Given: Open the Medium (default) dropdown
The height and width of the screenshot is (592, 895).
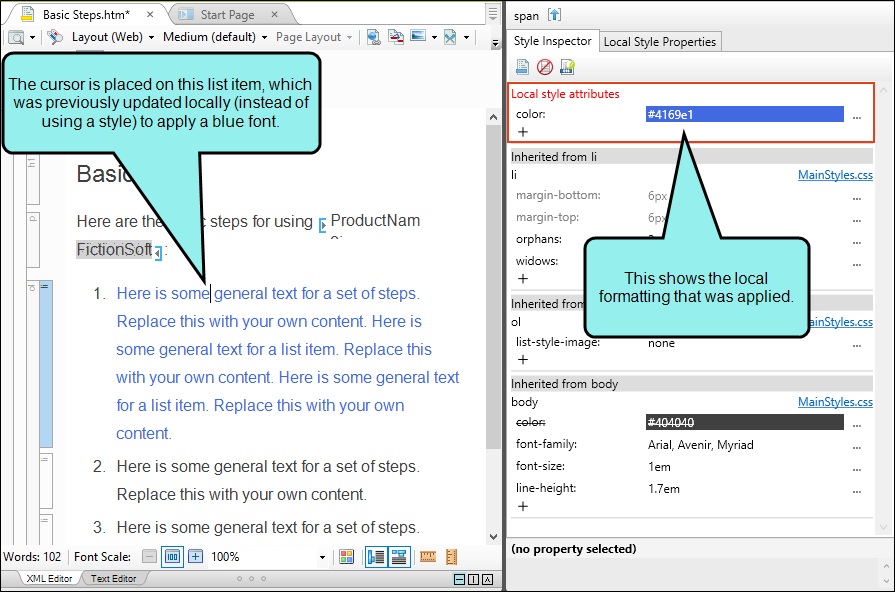Looking at the screenshot, I should [x=215, y=37].
